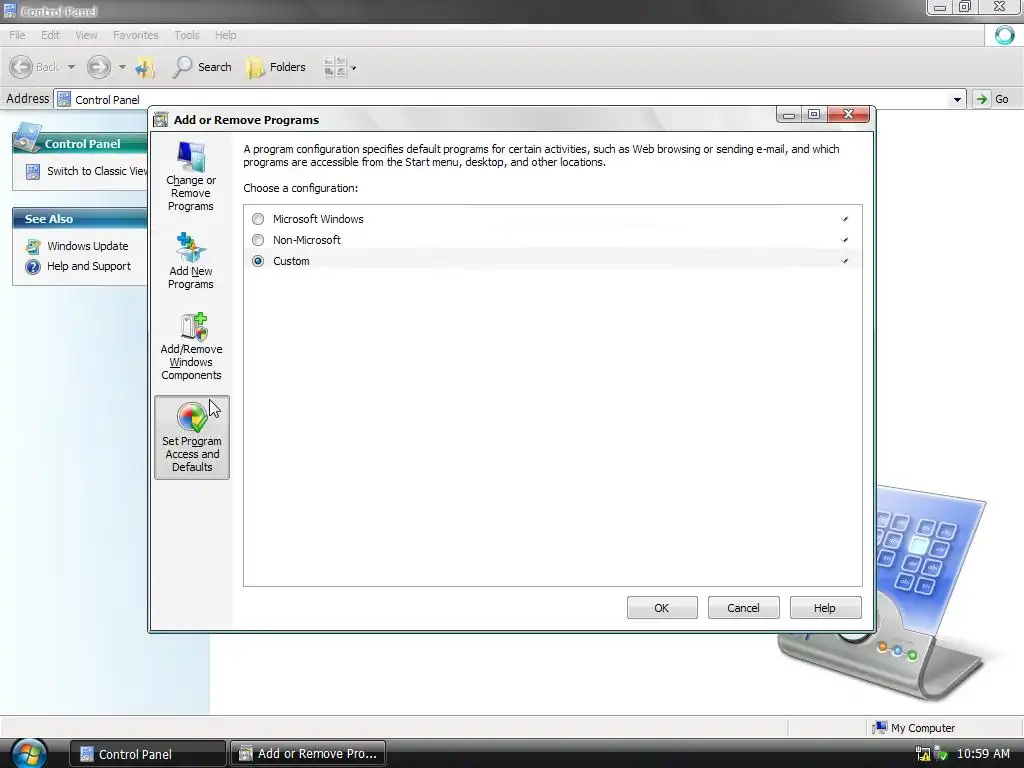Image resolution: width=1024 pixels, height=768 pixels.
Task: Go up one folder level
Action: click(145, 67)
